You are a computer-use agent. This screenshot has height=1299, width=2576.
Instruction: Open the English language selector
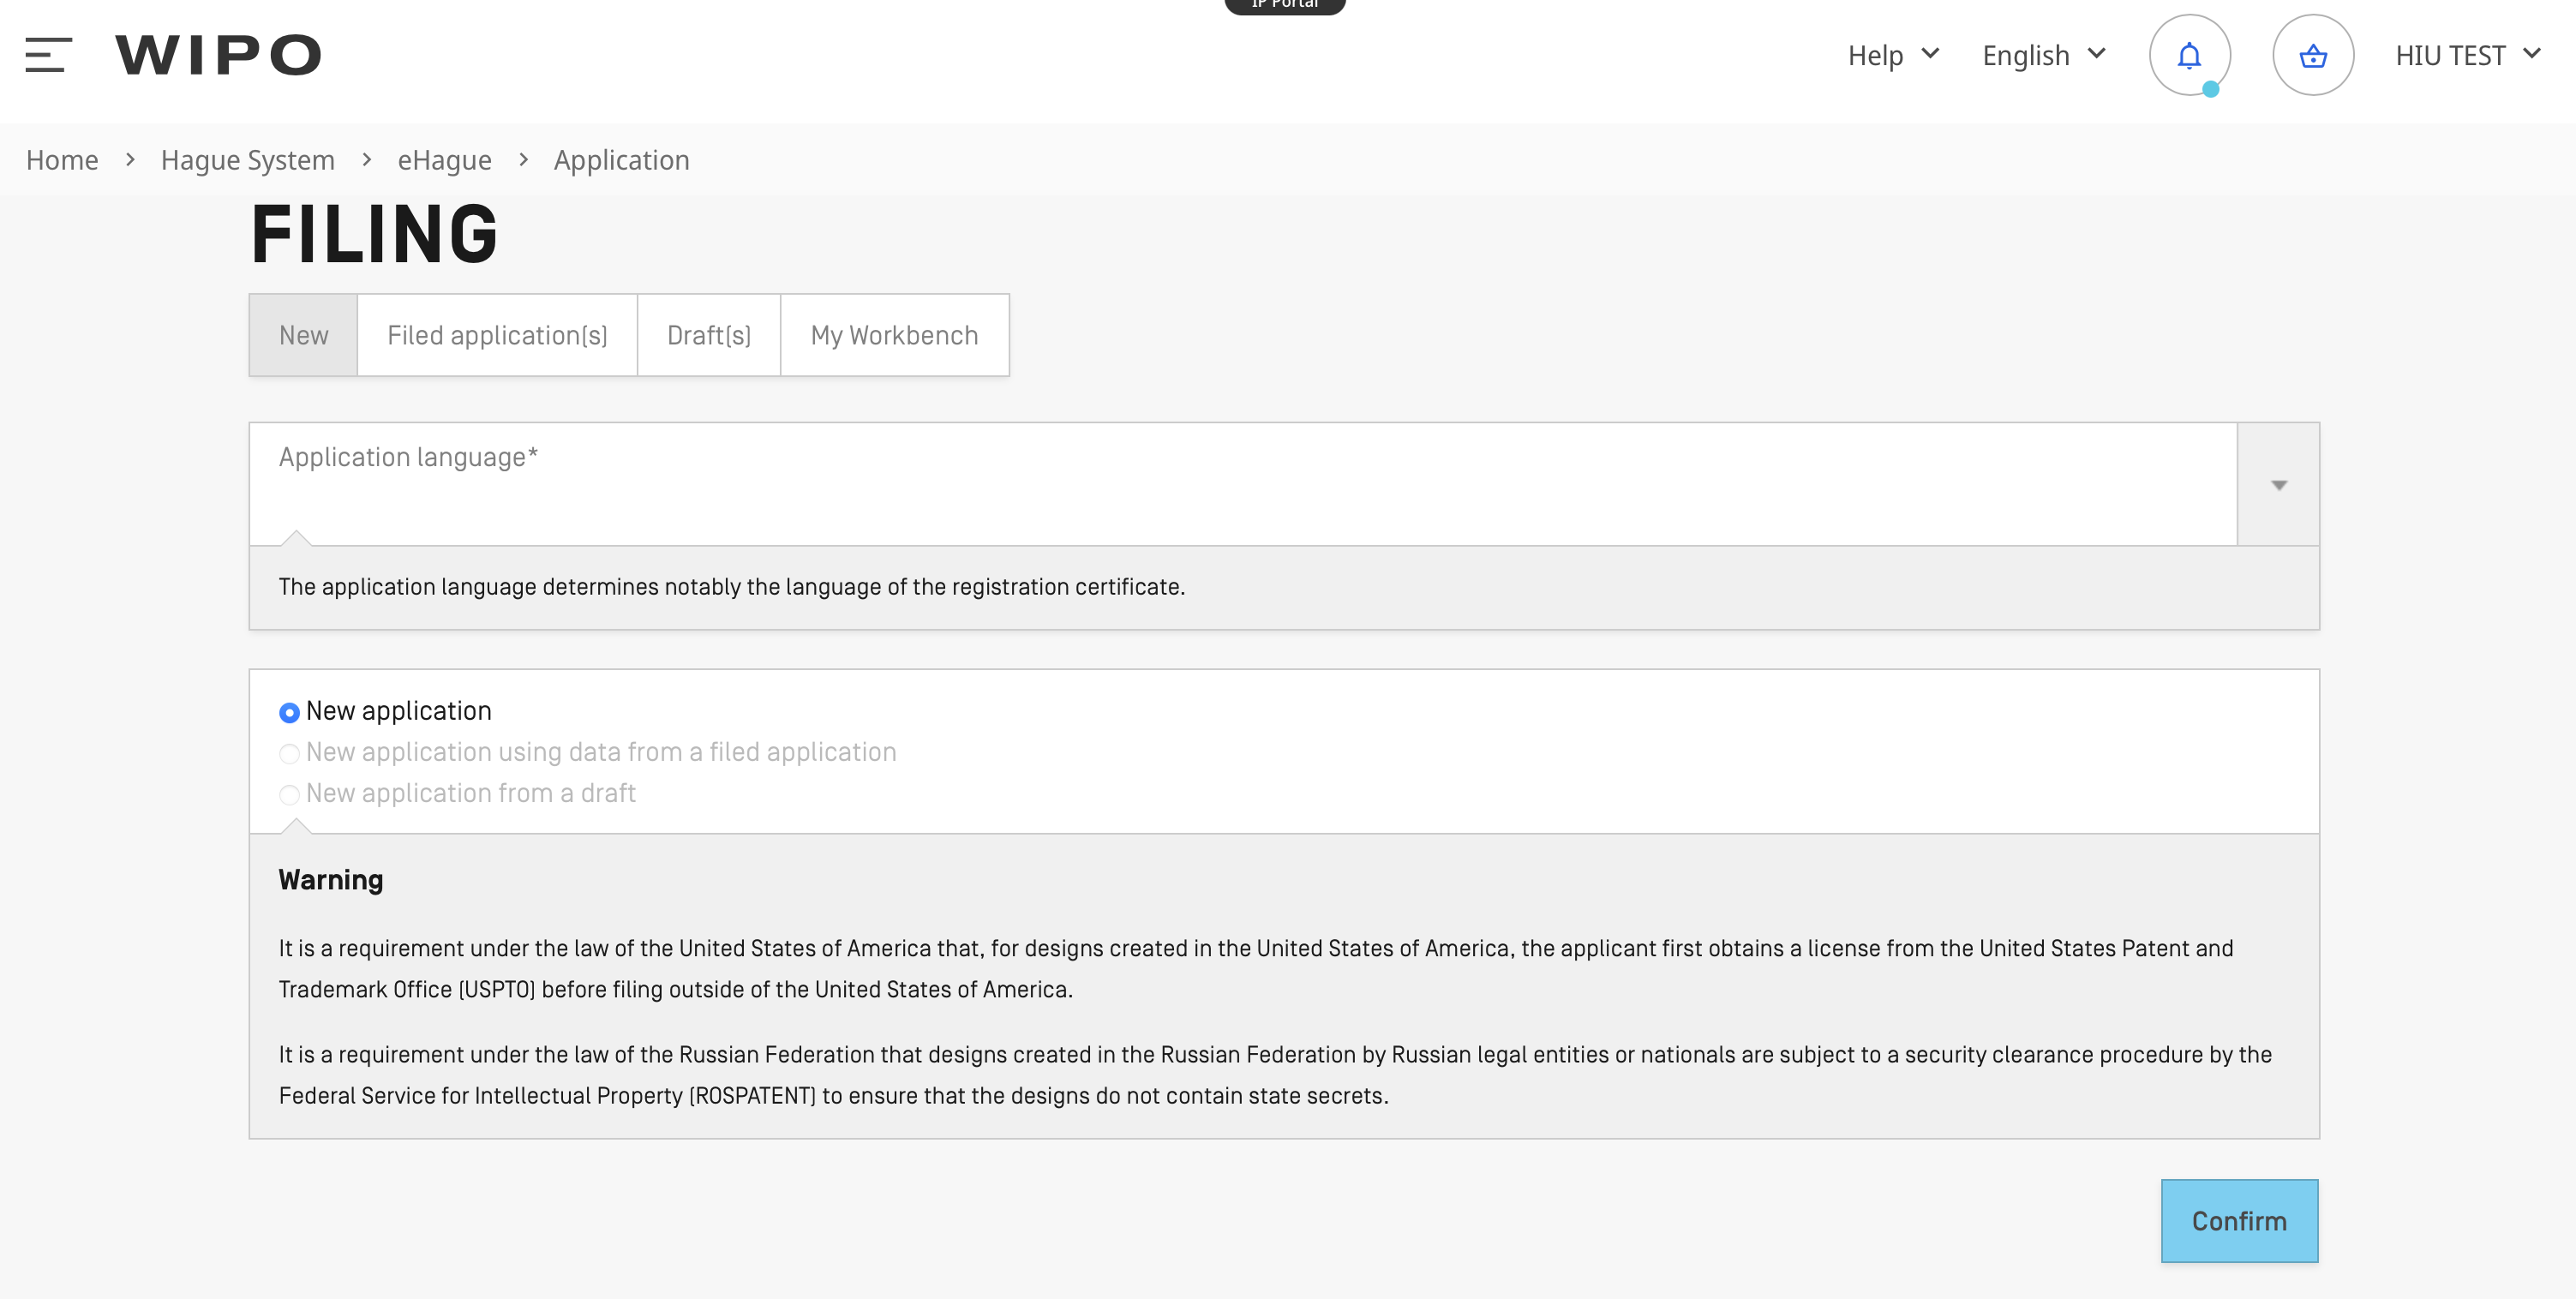[2043, 55]
